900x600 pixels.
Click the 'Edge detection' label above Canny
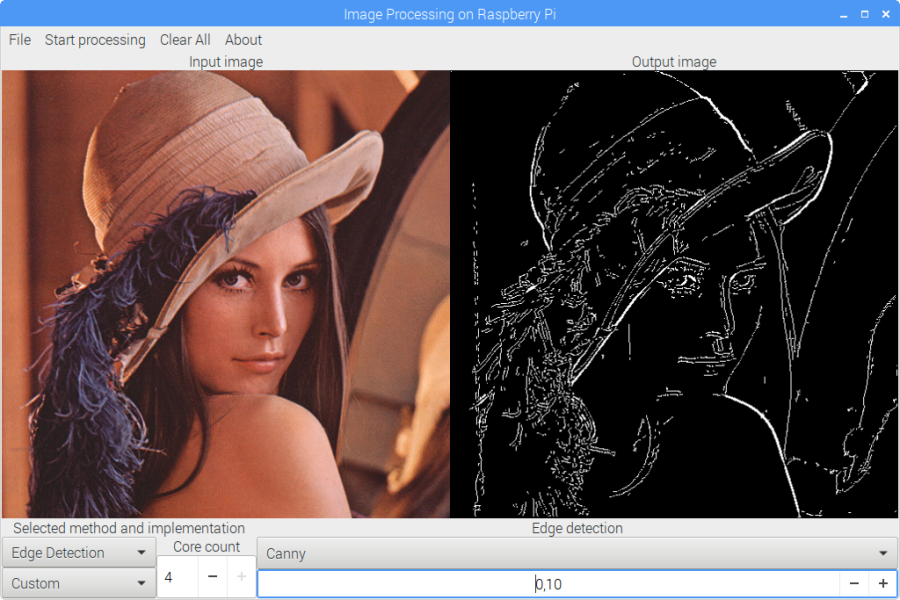pyautogui.click(x=577, y=528)
